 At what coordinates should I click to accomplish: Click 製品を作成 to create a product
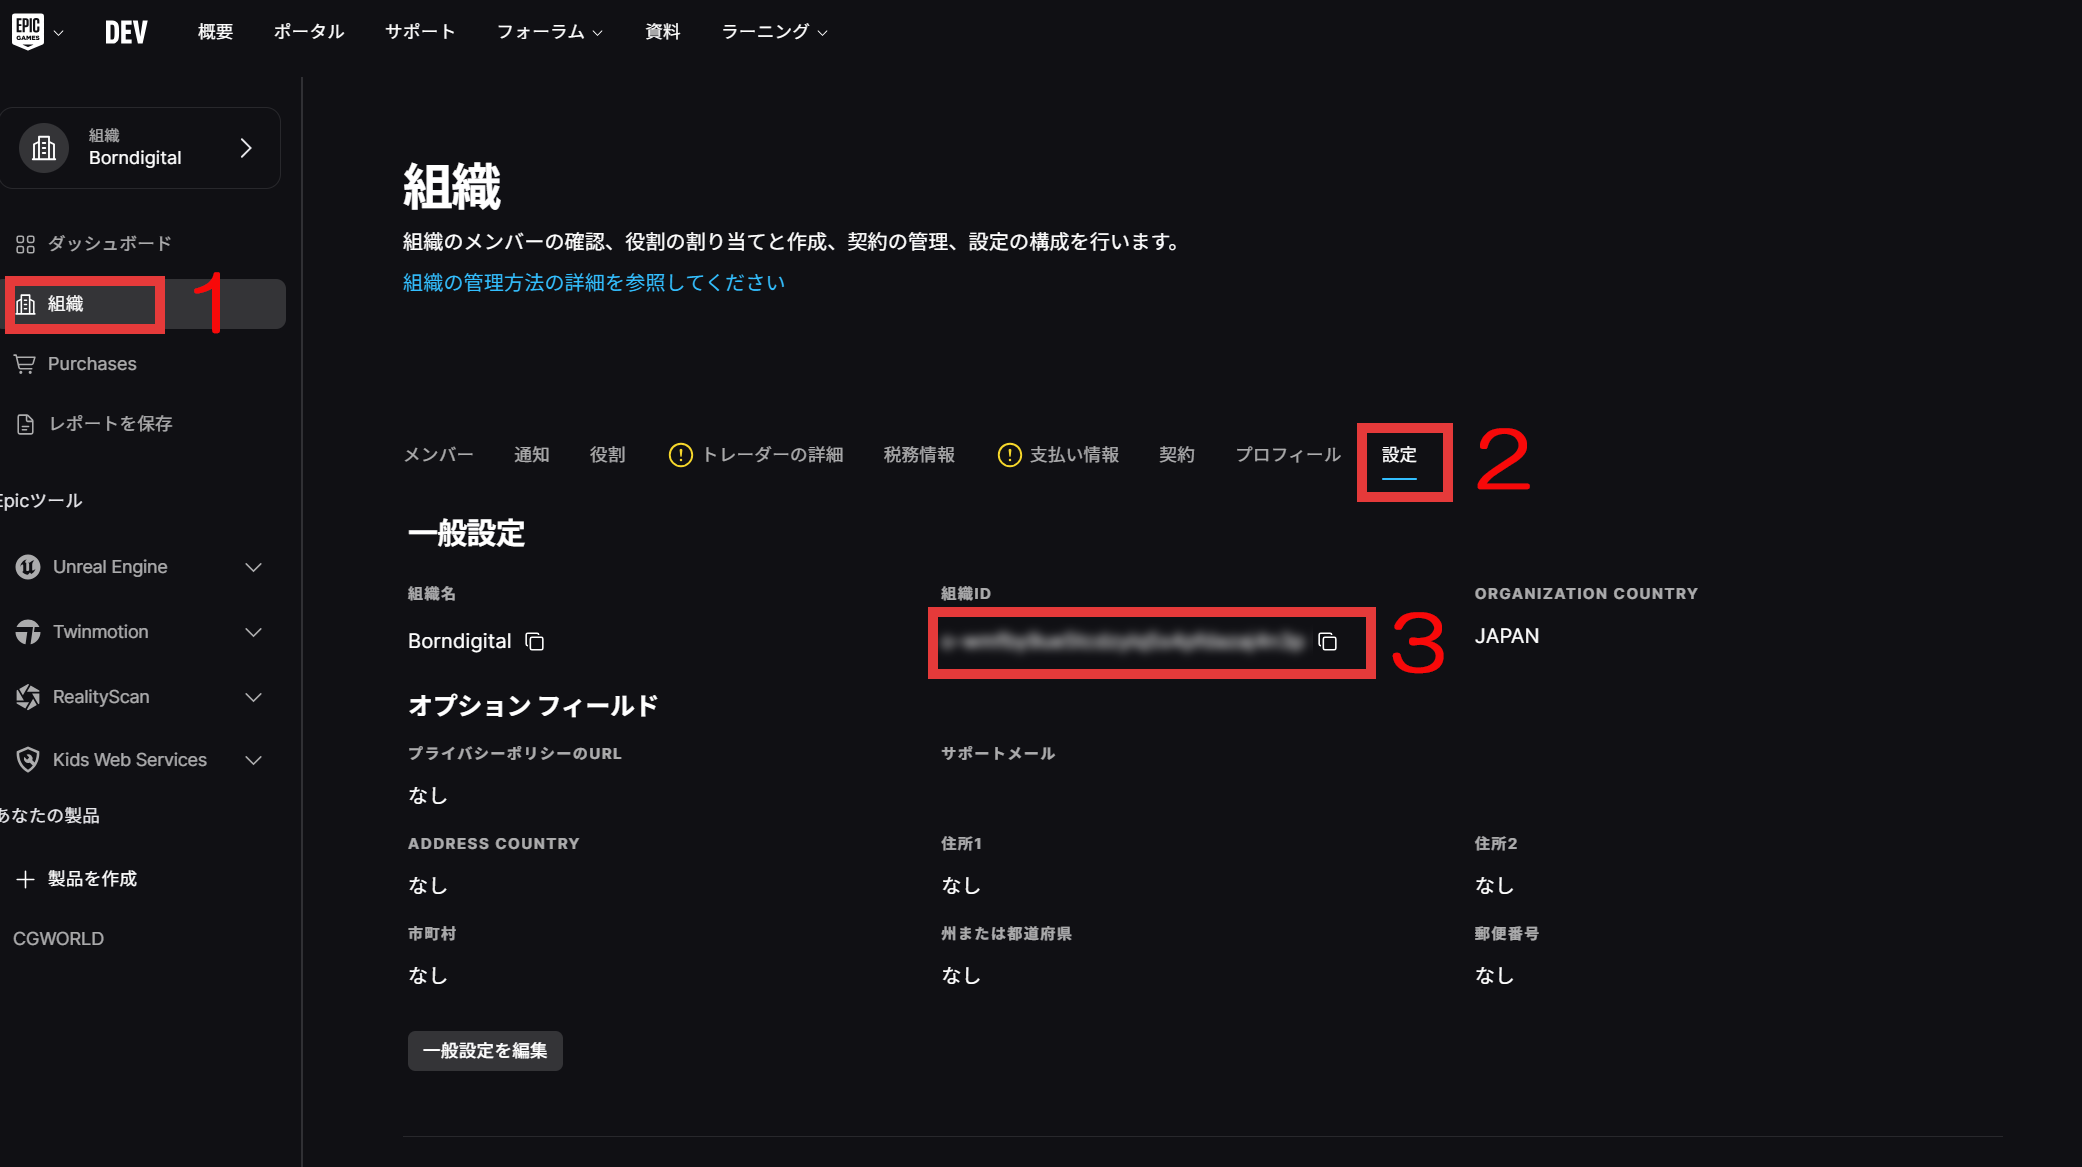92,879
